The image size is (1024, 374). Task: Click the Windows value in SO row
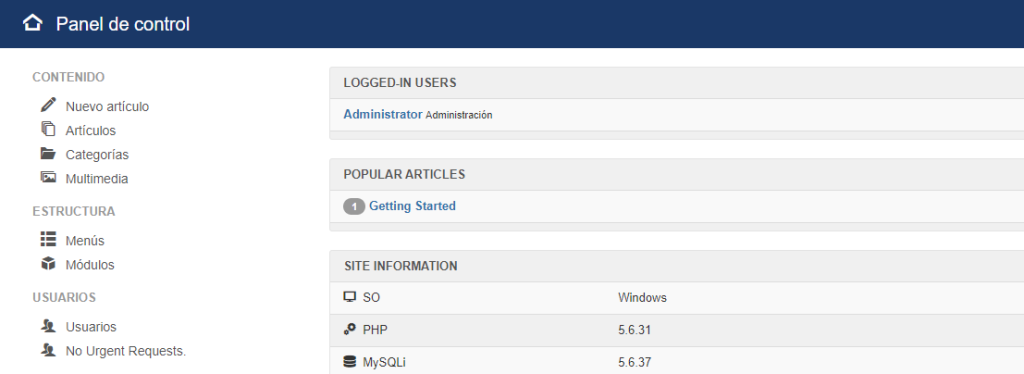click(642, 298)
